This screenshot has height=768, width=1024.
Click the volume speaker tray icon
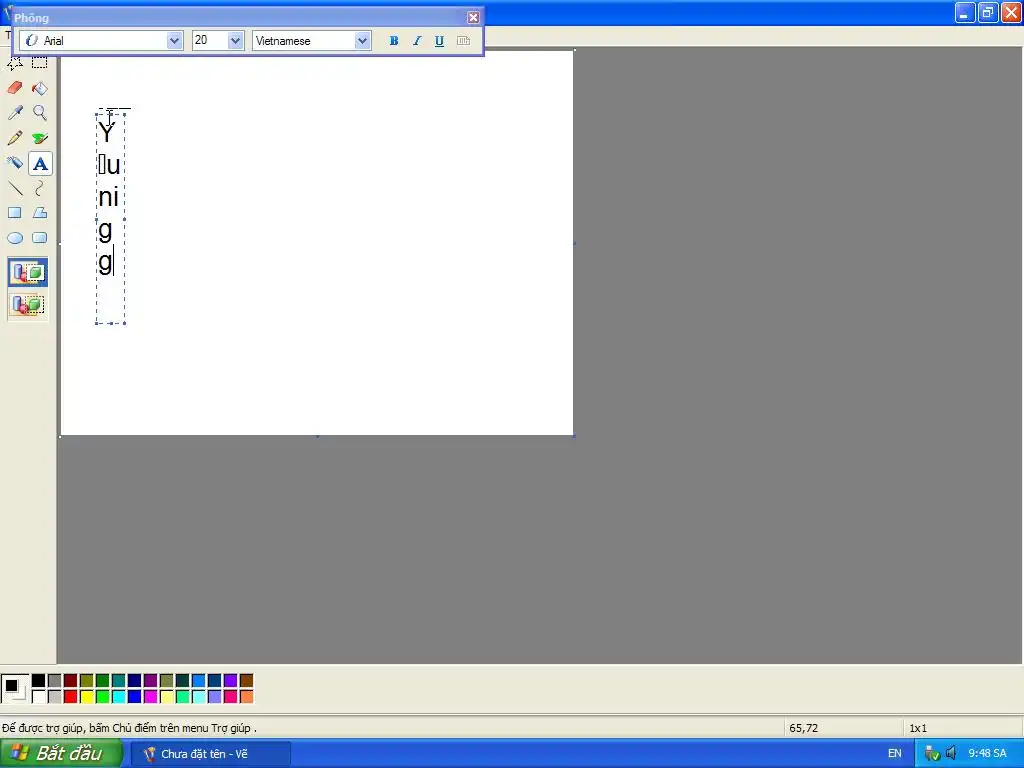click(951, 753)
